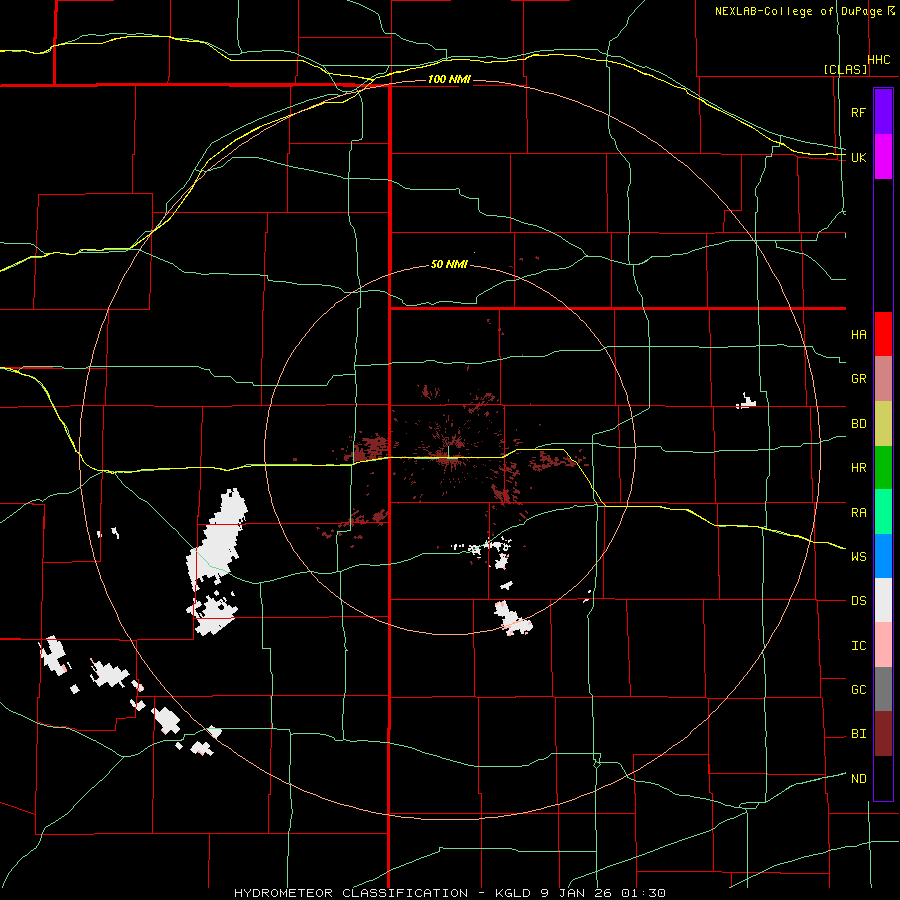Click the DS legend label
900x900 pixels.
(858, 601)
